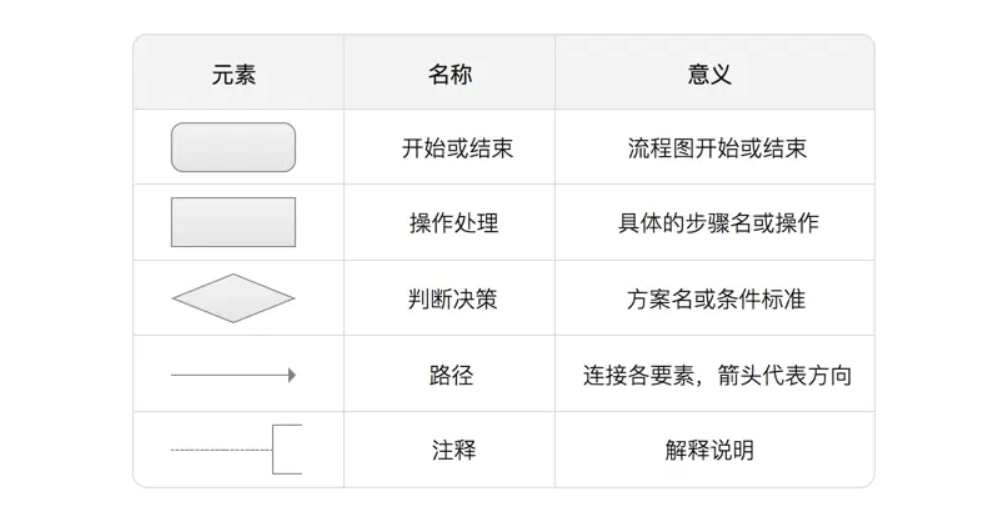
Task: Click the rounded rectangle start/end shape
Action: 234,147
